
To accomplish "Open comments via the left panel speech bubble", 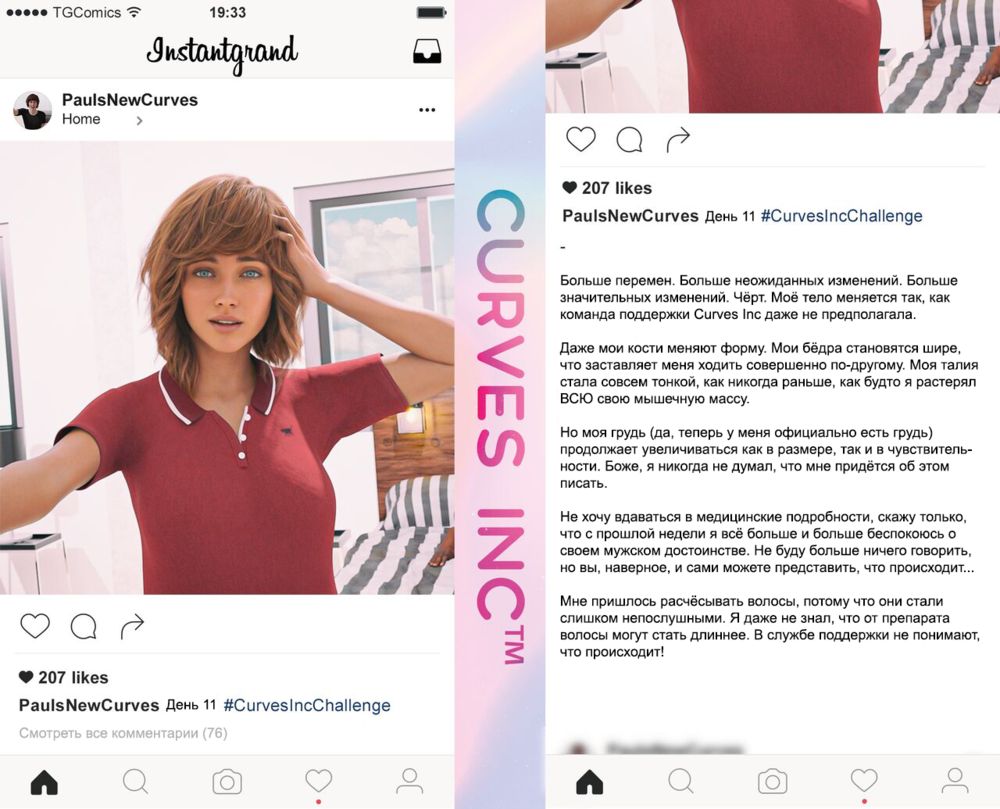I will (x=84, y=627).
